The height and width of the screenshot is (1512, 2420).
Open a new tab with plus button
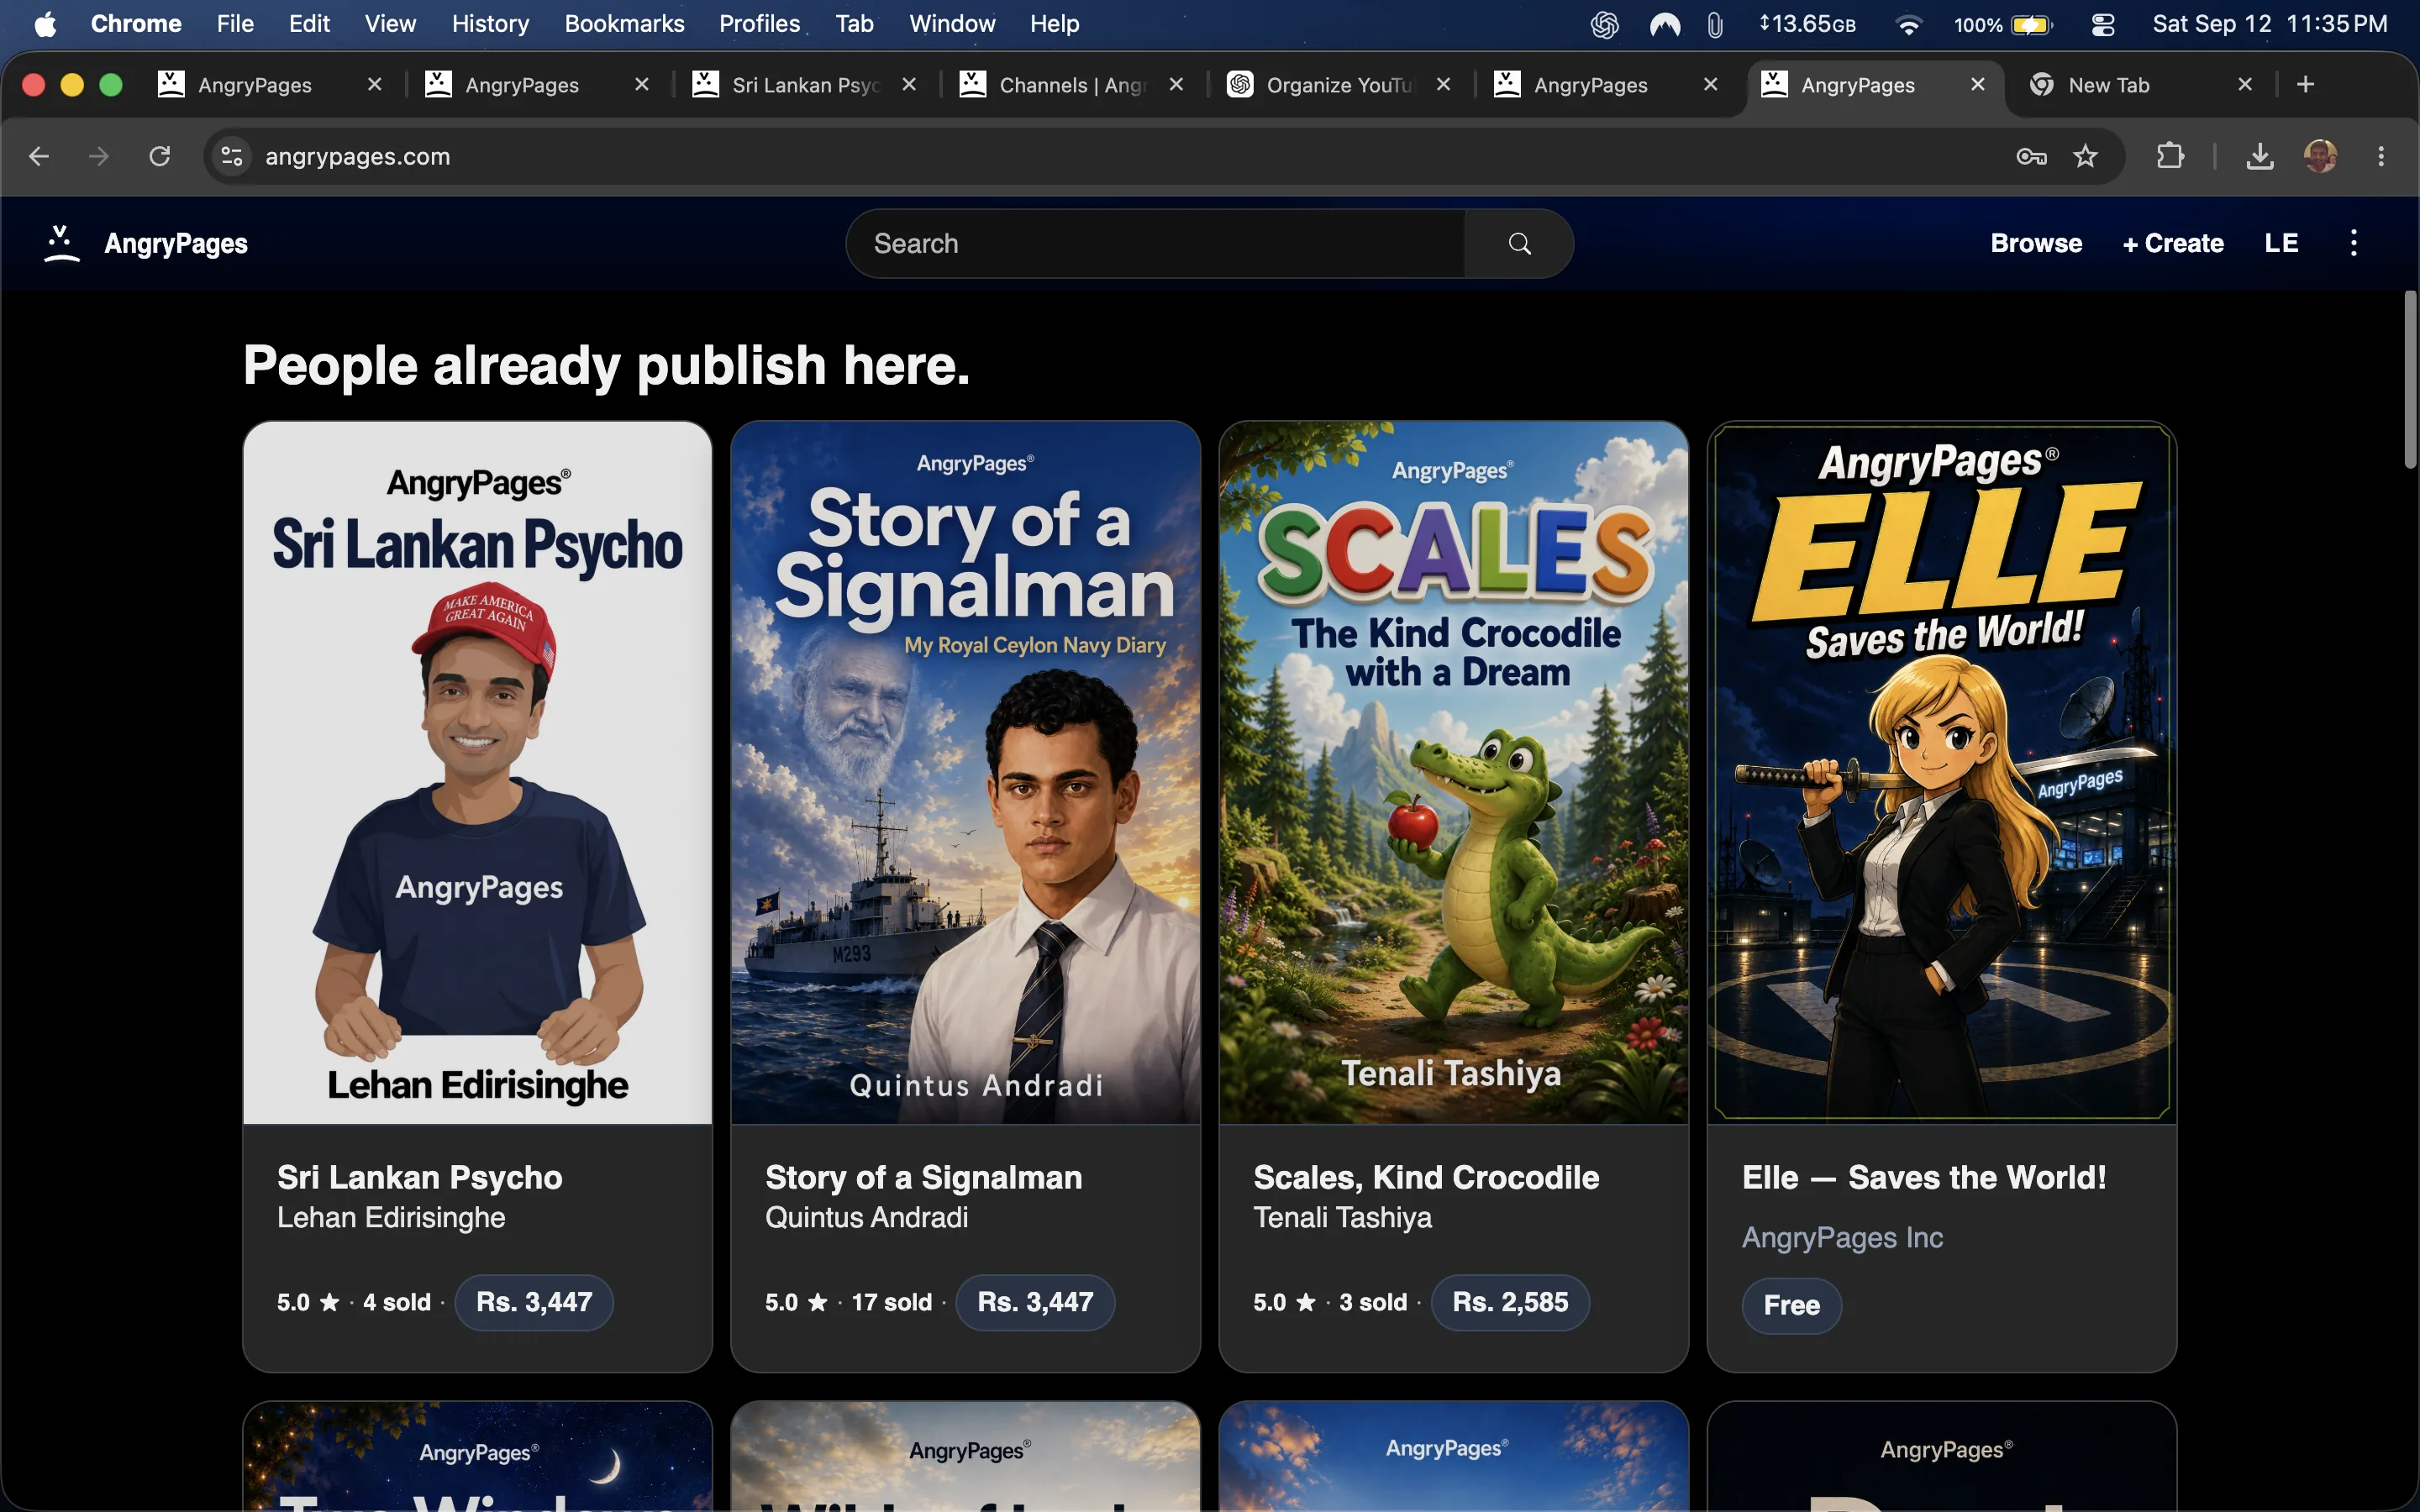tap(2305, 85)
